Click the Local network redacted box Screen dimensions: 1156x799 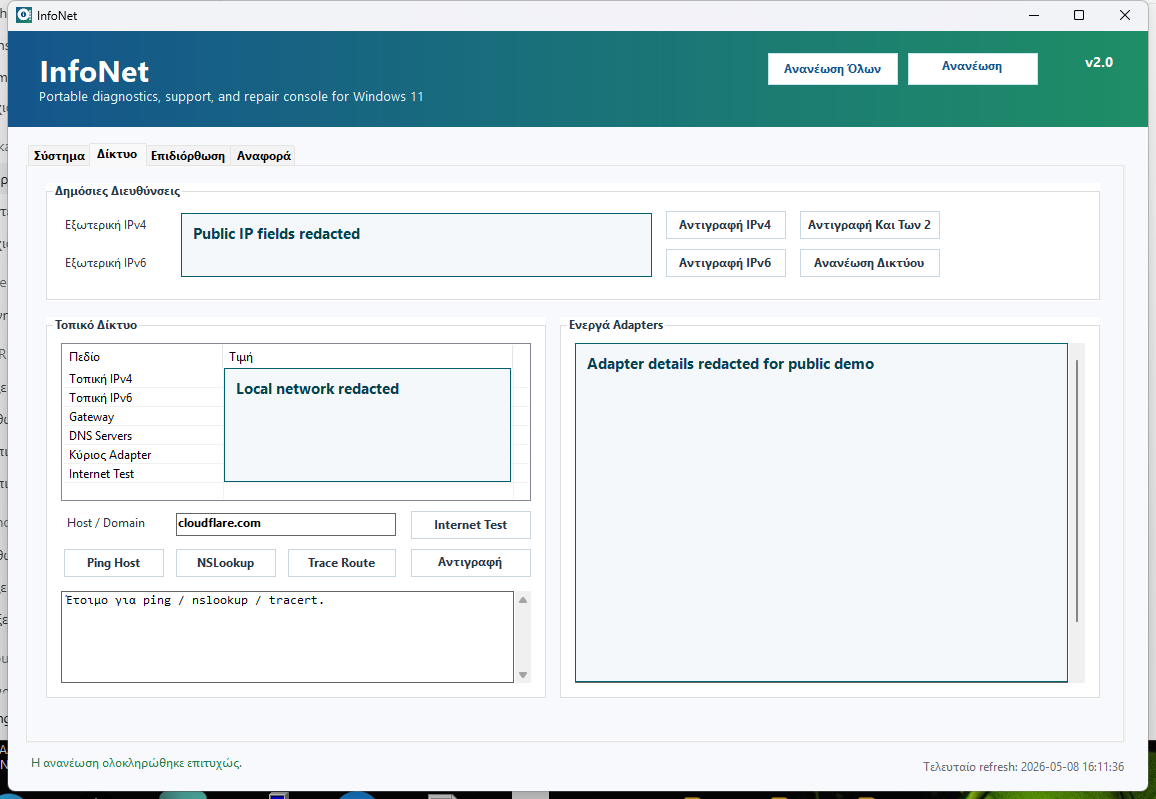(x=367, y=425)
